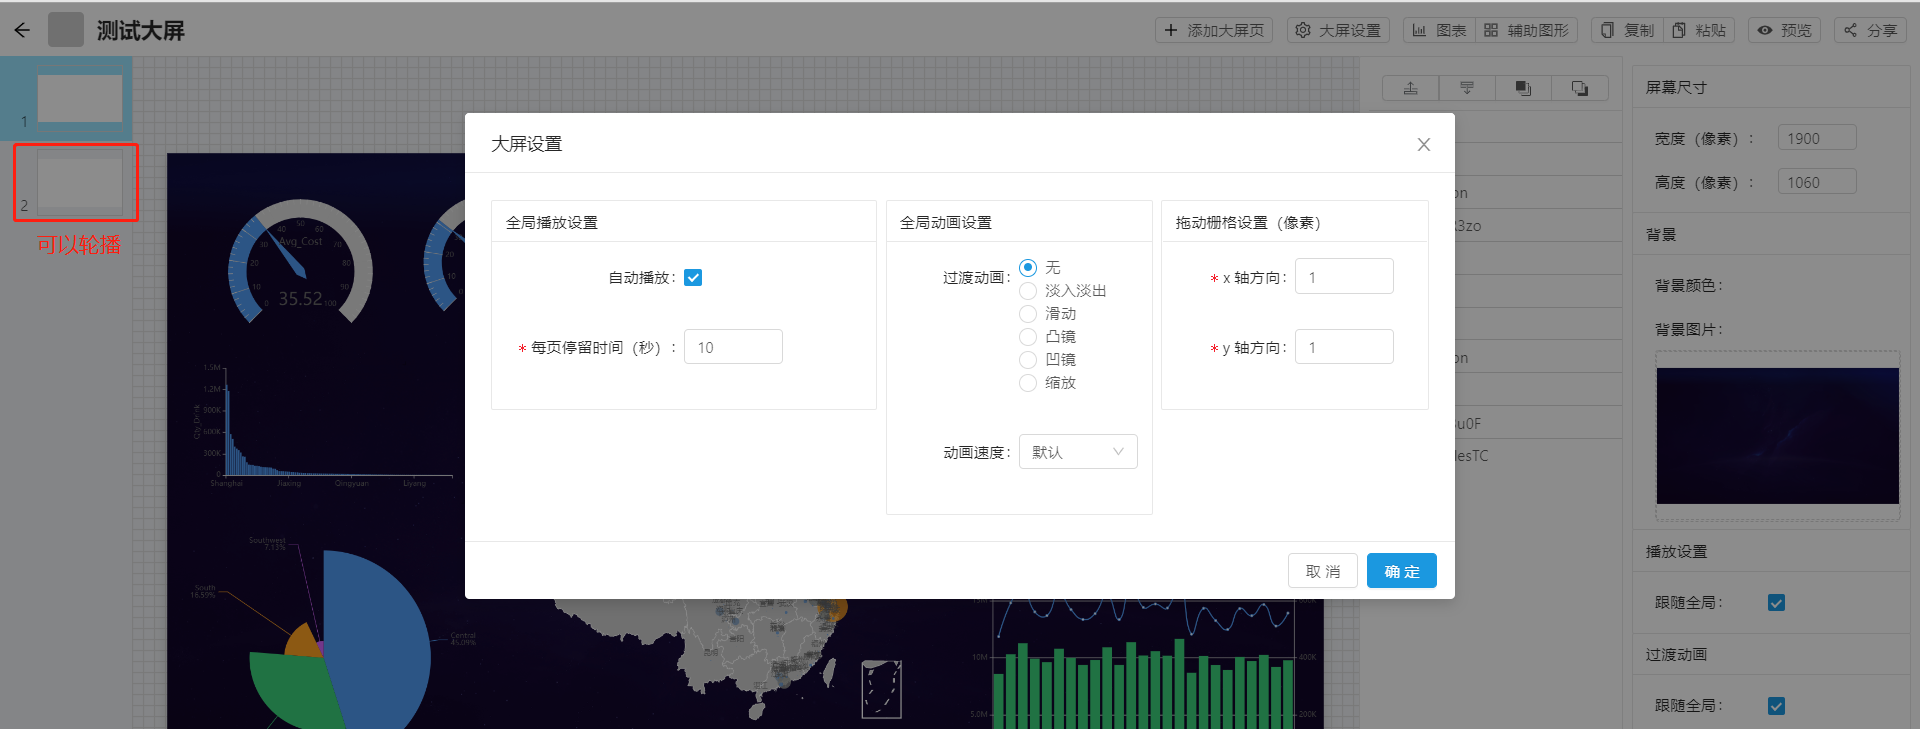Click the 屏幕尺寸 section header
The height and width of the screenshot is (729, 1920).
click(1676, 88)
